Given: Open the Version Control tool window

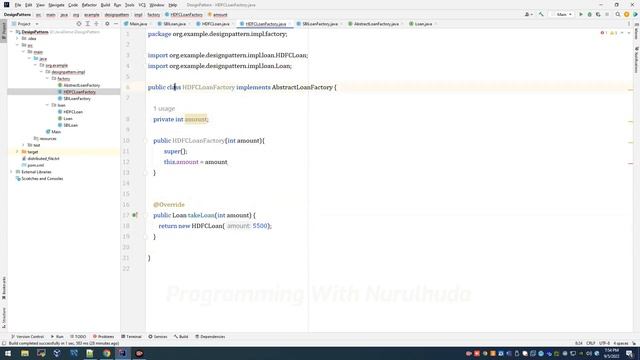Looking at the screenshot, I should tap(27, 337).
